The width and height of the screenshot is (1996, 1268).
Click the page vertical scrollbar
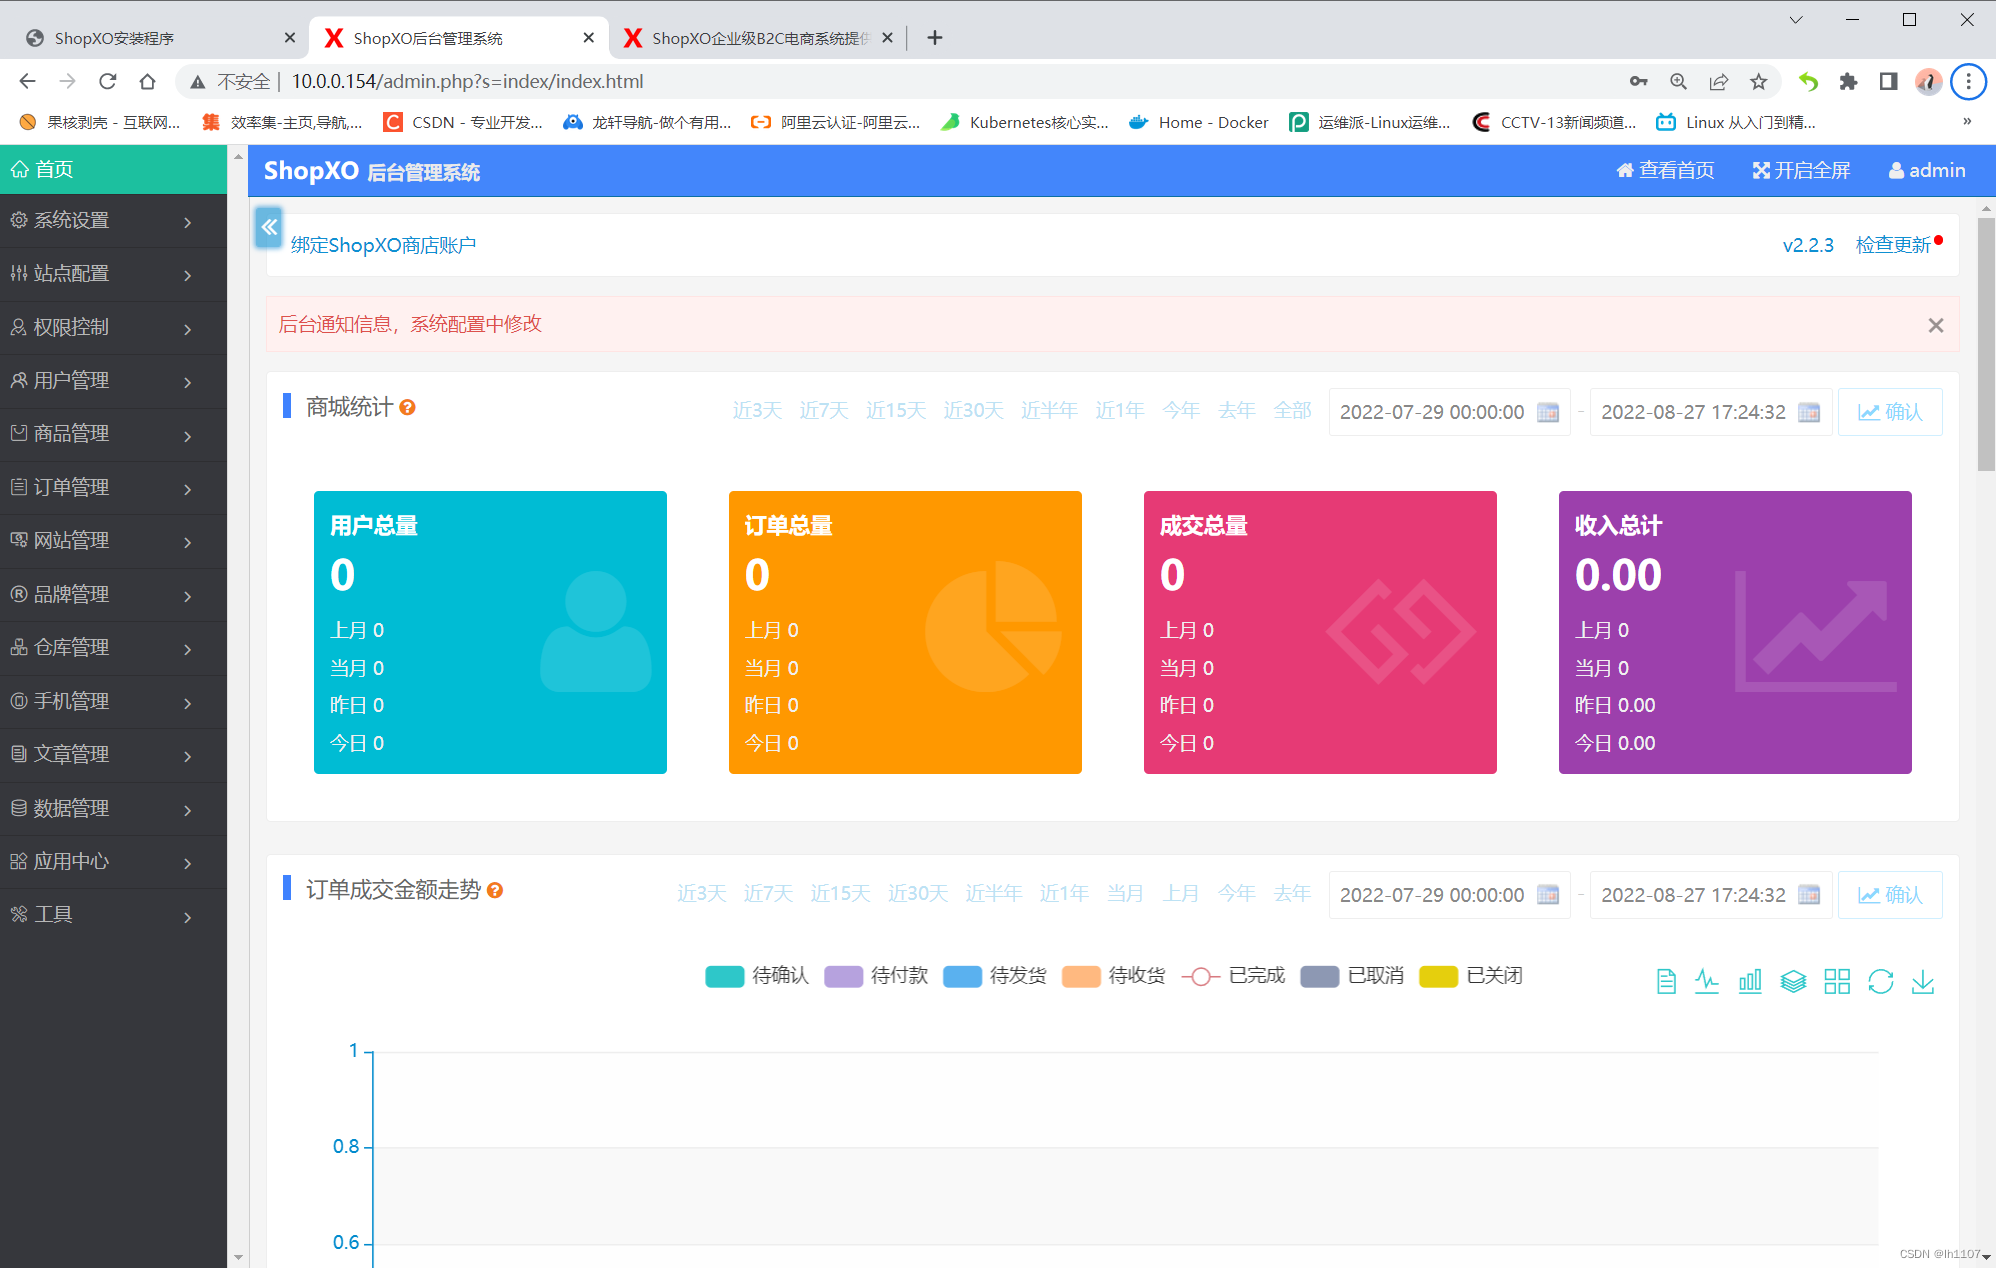(1986, 345)
